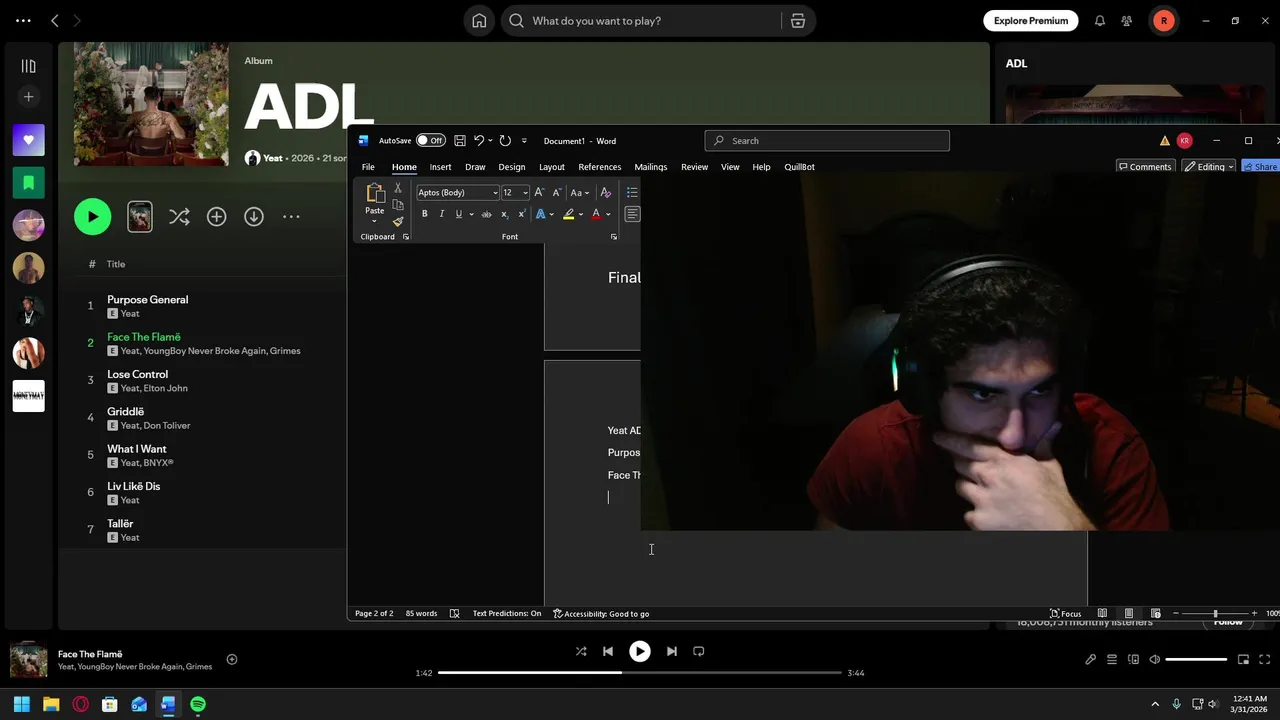Save the Word document

click(460, 141)
